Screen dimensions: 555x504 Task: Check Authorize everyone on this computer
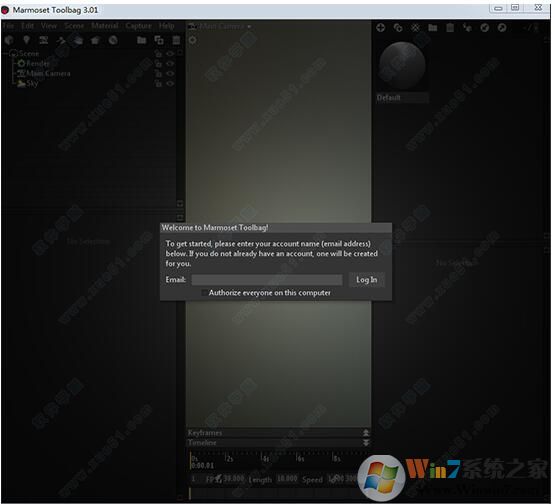[x=204, y=293]
